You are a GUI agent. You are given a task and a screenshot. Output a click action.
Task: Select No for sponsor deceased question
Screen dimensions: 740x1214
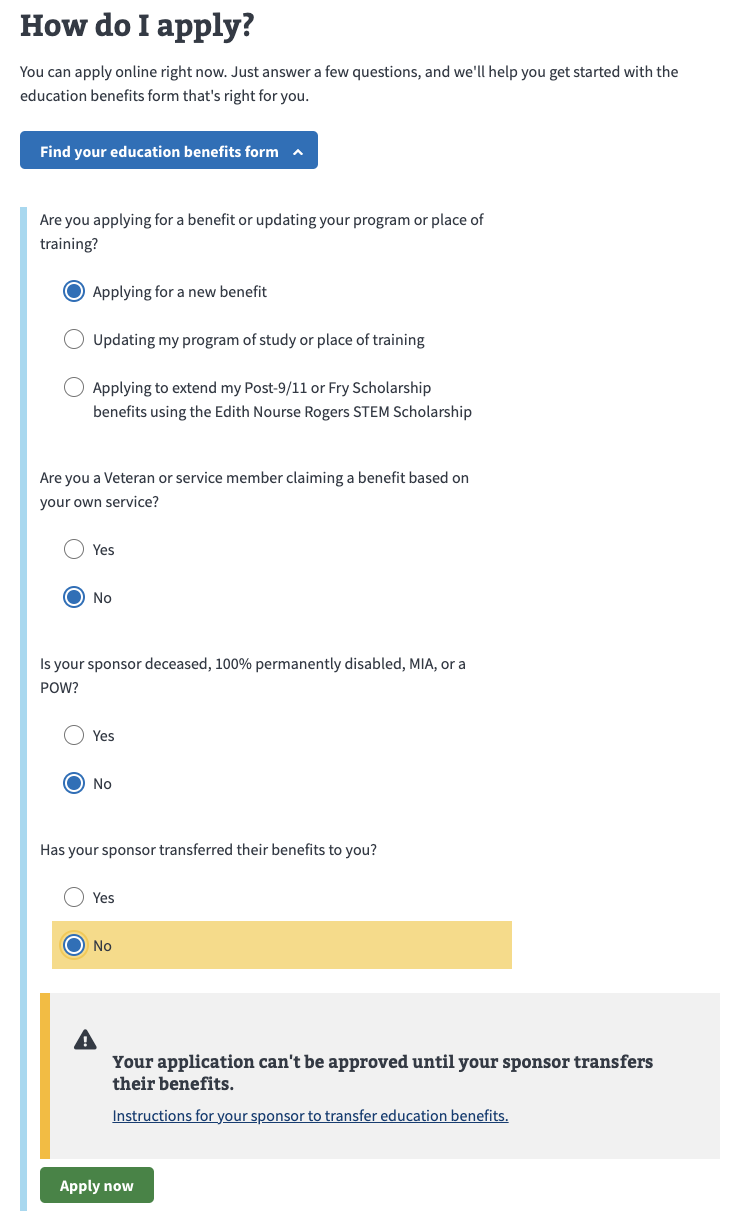(x=73, y=783)
